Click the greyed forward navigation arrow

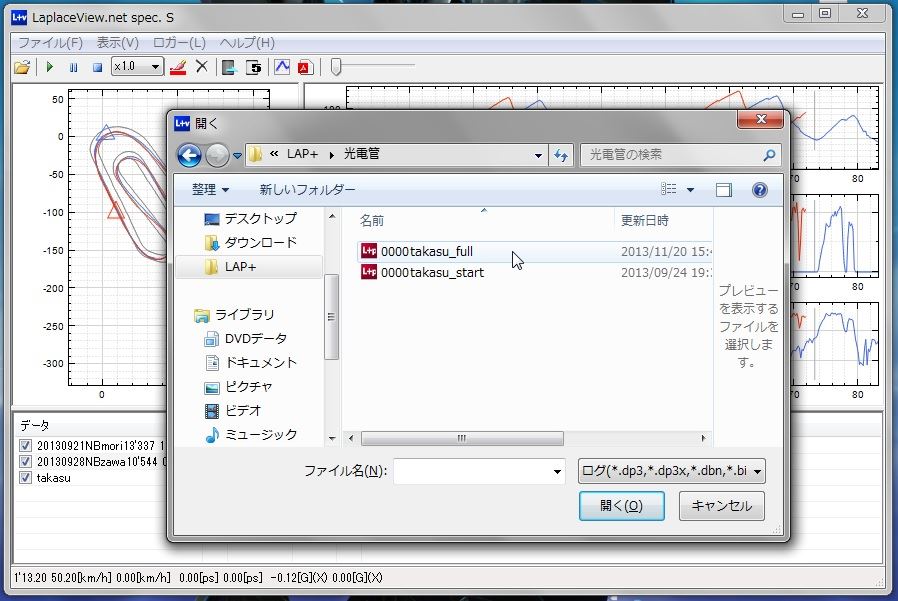coord(216,155)
